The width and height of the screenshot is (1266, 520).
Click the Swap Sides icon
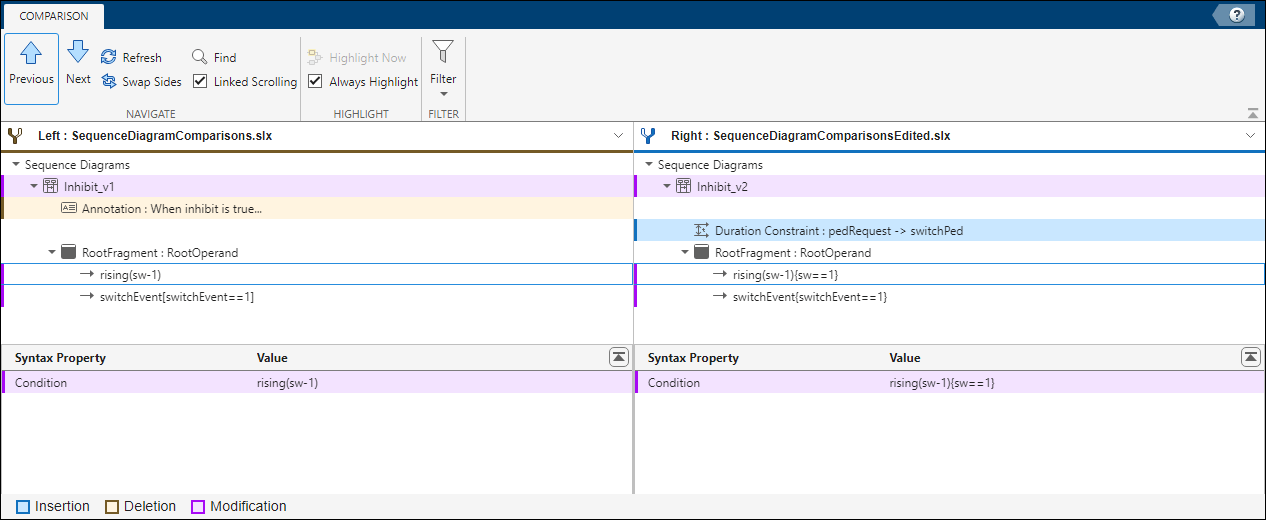[109, 82]
